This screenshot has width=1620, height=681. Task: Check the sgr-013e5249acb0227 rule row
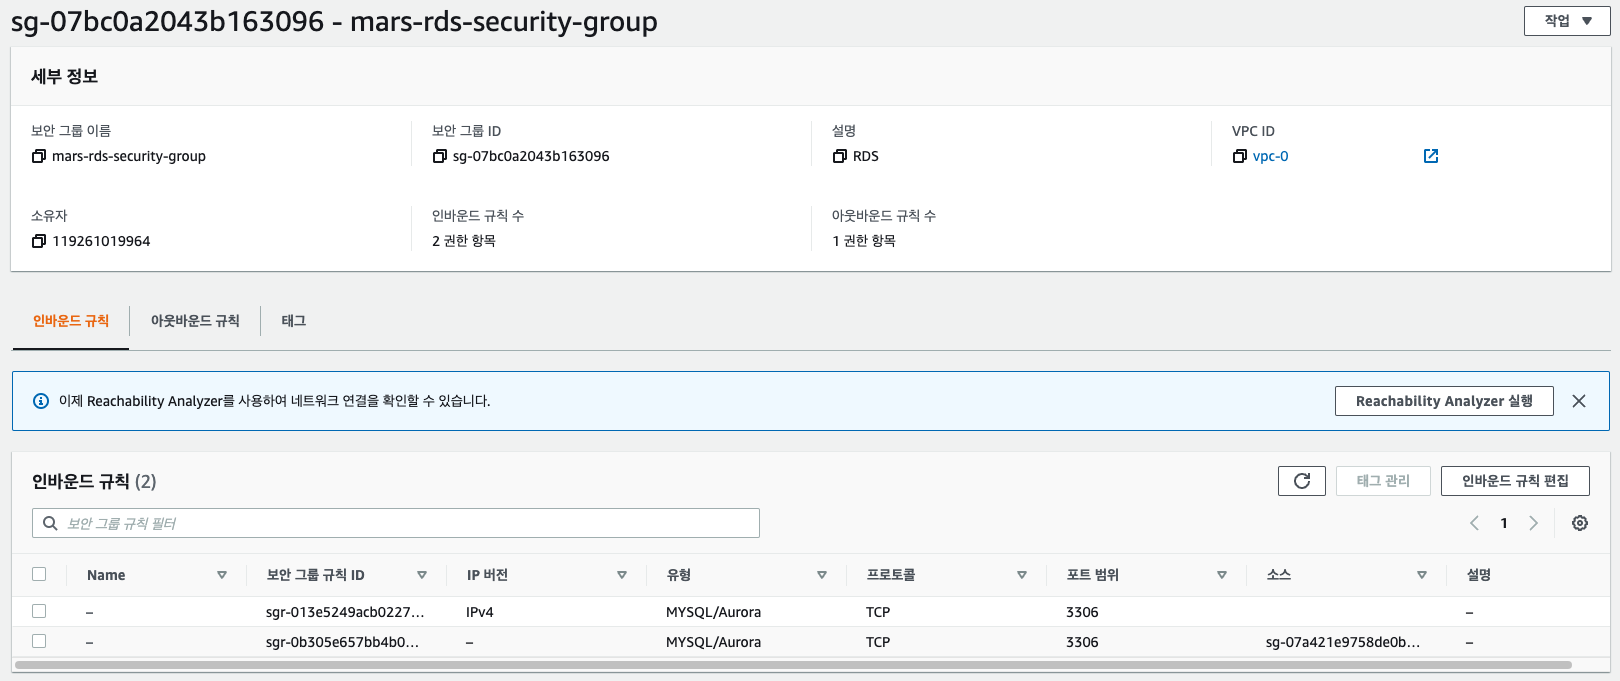[39, 611]
